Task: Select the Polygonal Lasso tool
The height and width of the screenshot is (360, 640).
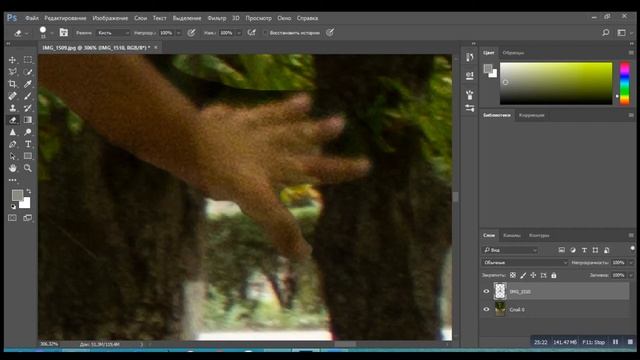Action: 13,72
